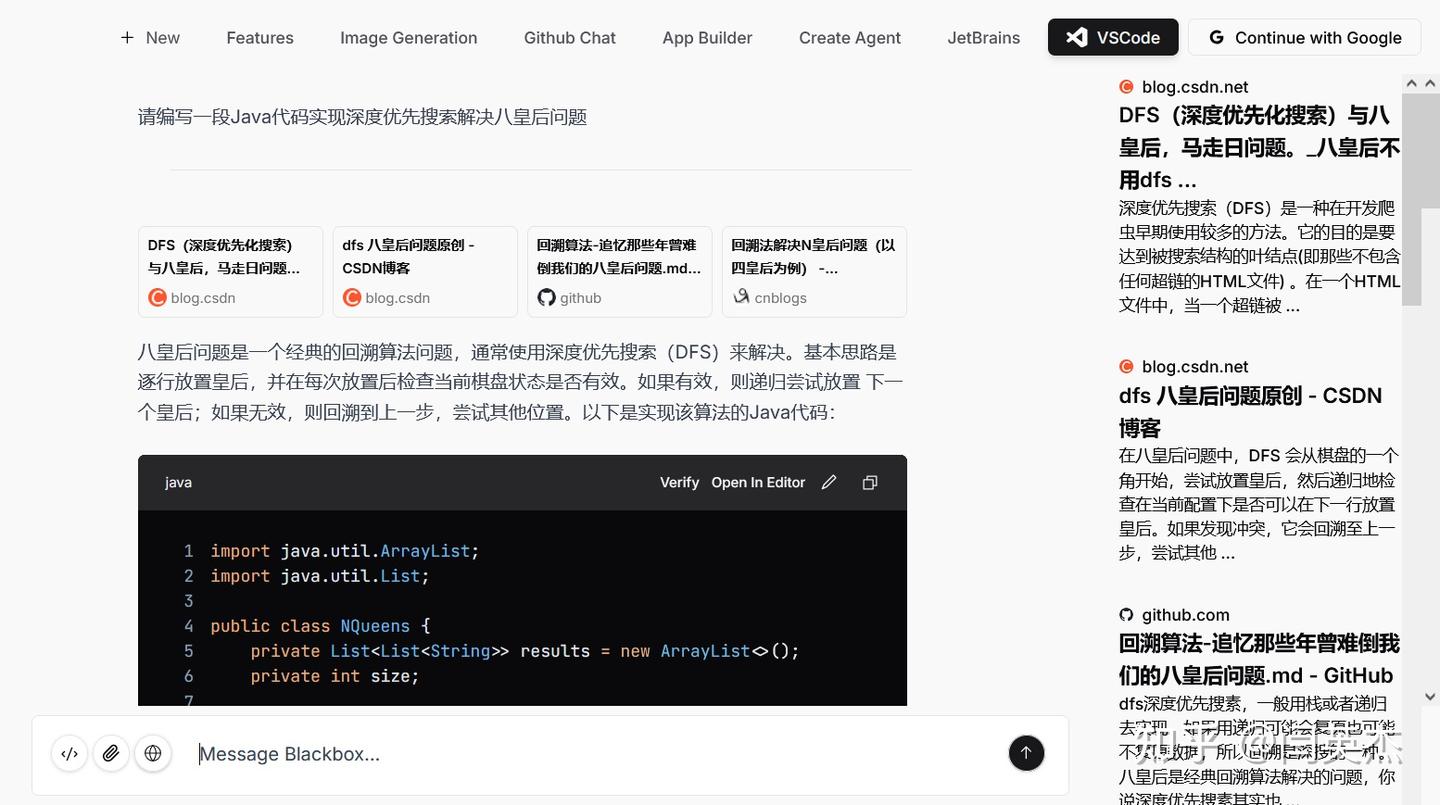The height and width of the screenshot is (805, 1440).
Task: Open the cnblogs N皇后 source card
Action: click(x=814, y=271)
